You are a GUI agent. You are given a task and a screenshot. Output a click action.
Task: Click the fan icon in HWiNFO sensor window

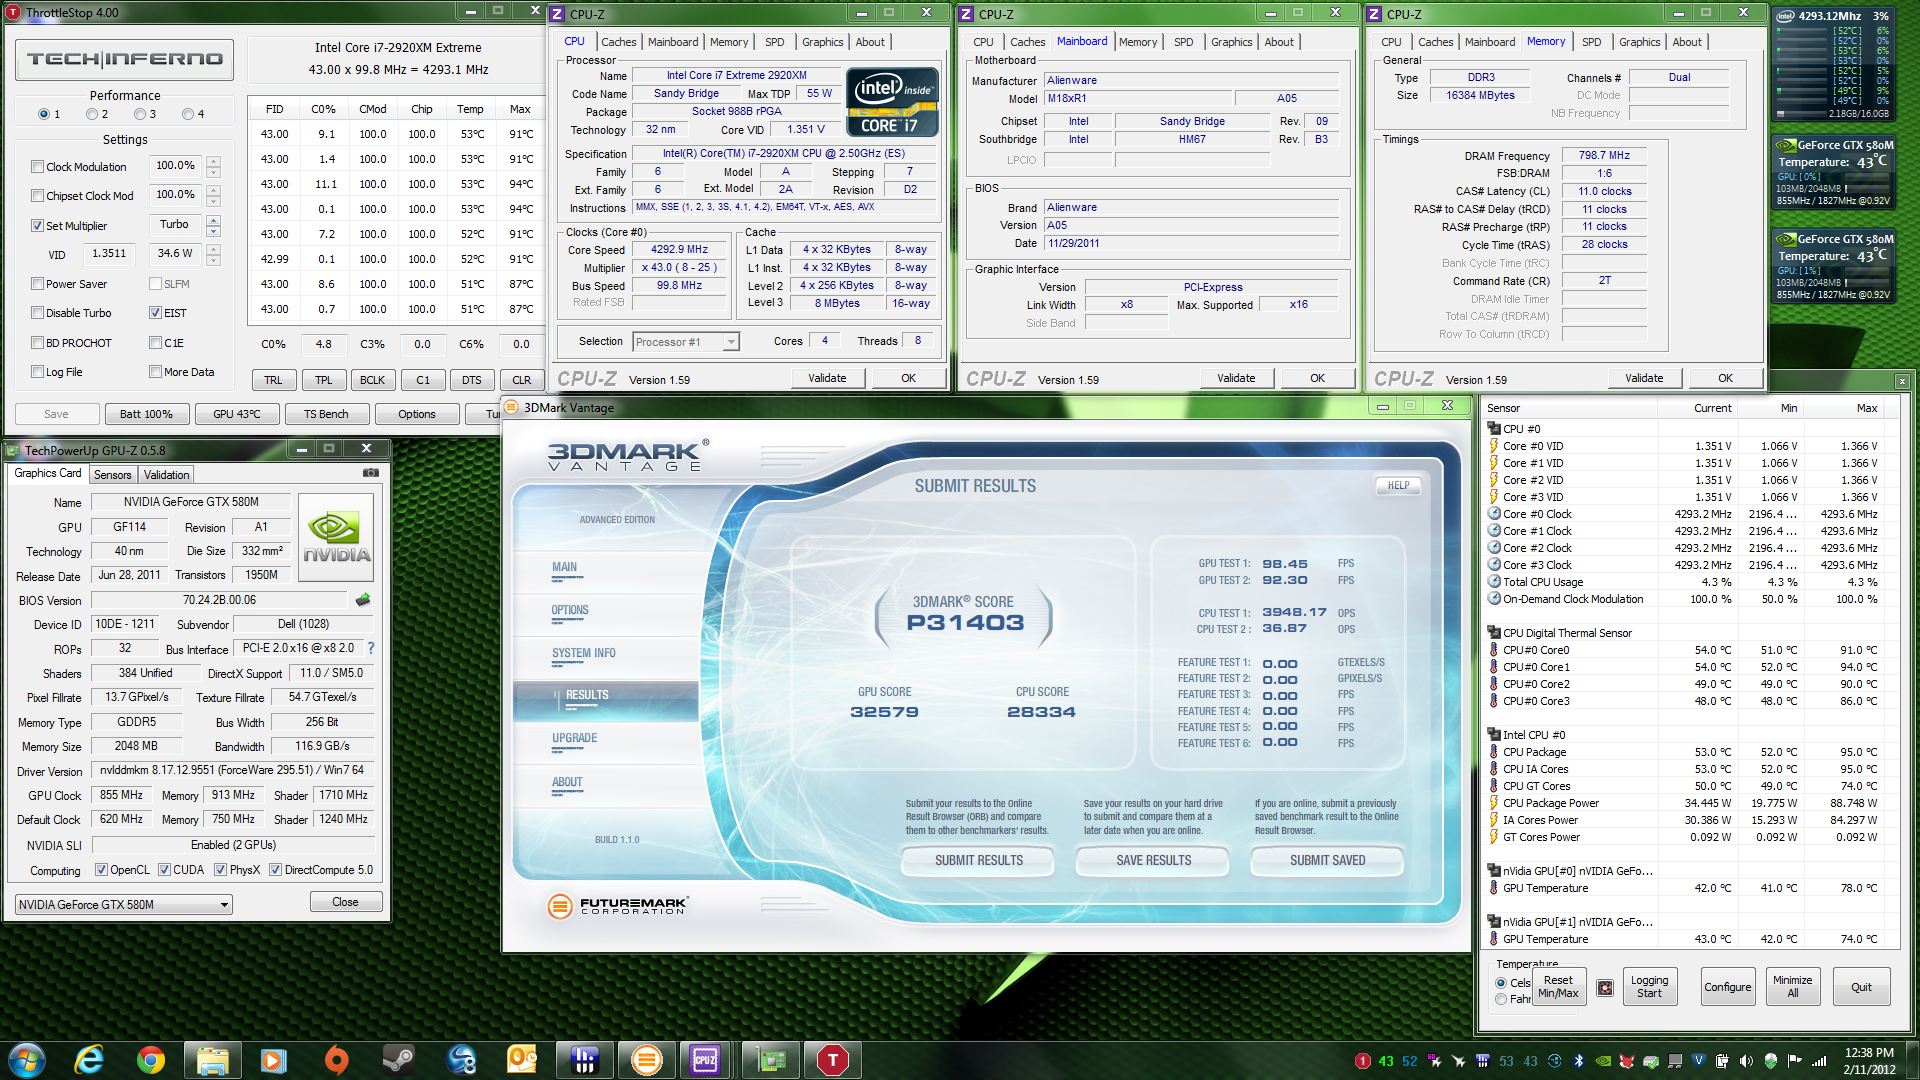(1605, 988)
